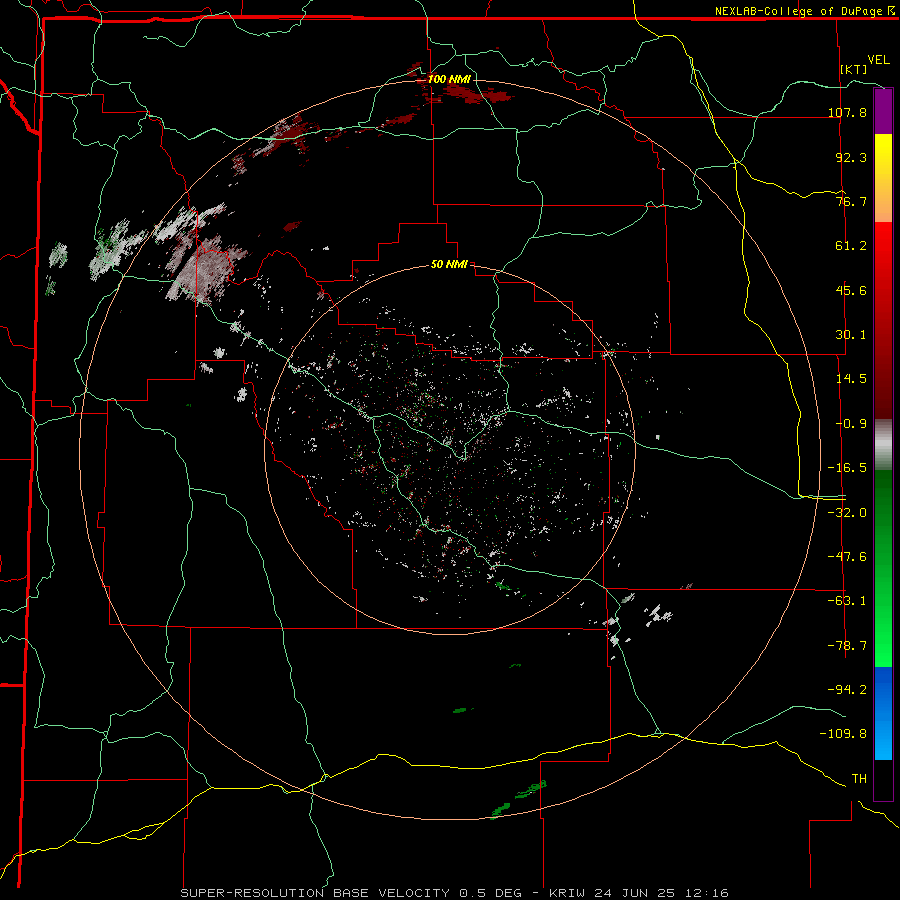Viewport: 900px width, 900px height.
Task: Click the 61.2 velocity scale value
Action: (x=851, y=246)
